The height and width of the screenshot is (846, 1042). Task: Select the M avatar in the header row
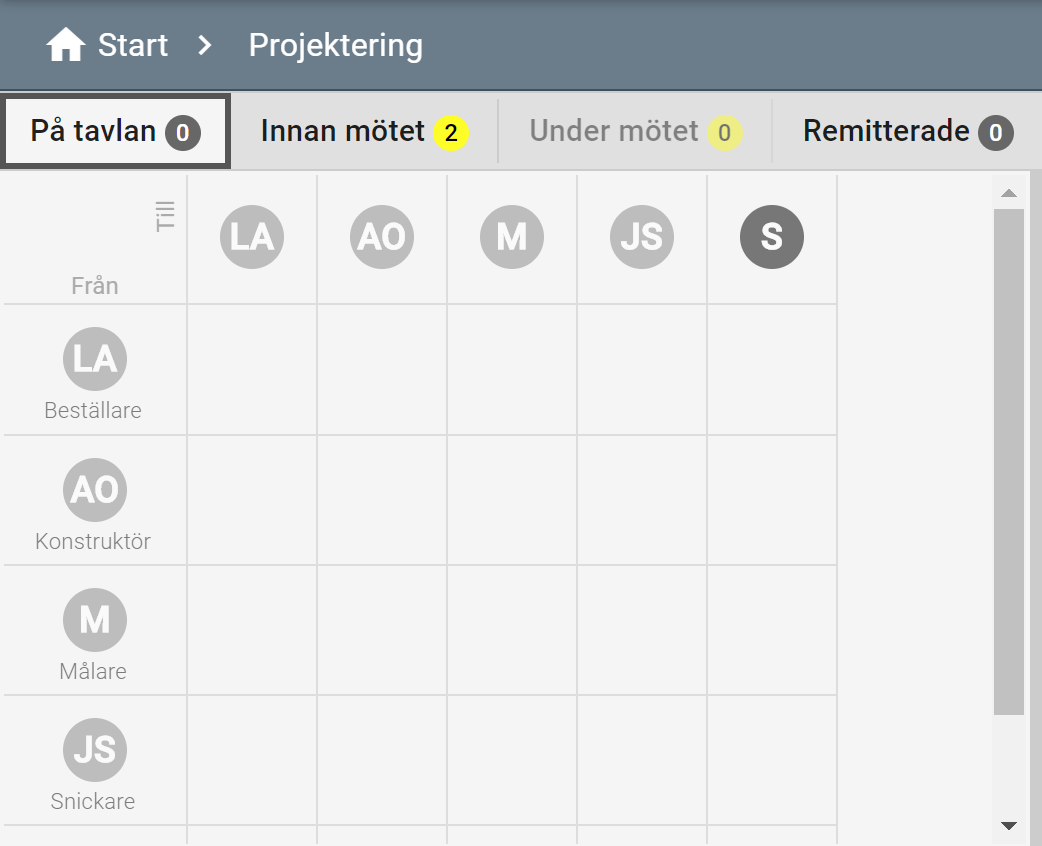pyautogui.click(x=512, y=237)
